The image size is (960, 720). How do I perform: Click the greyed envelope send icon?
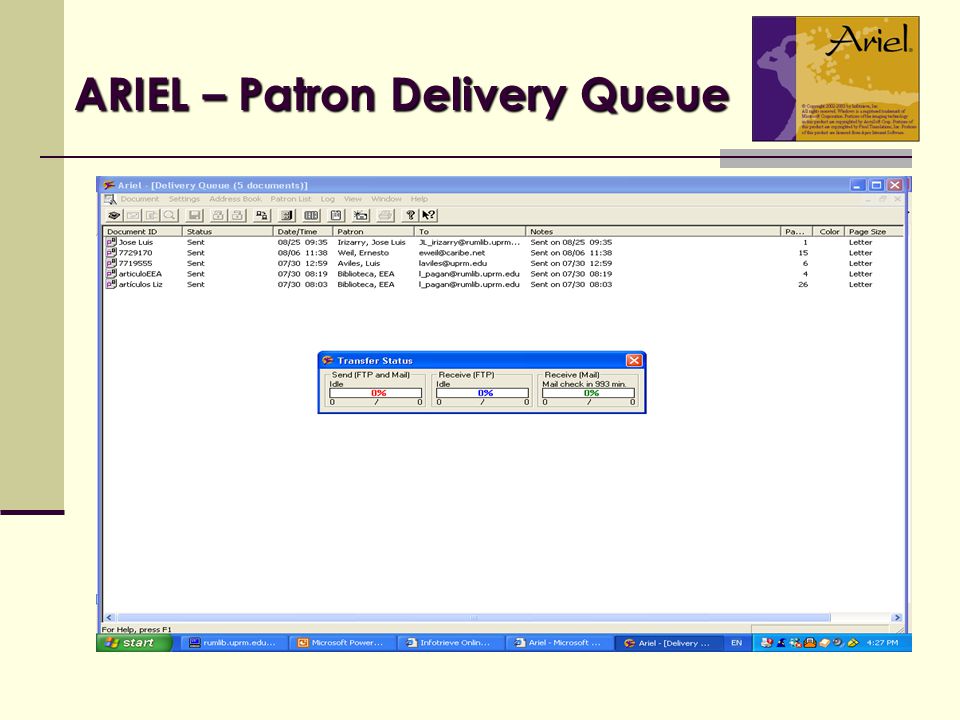[x=133, y=215]
